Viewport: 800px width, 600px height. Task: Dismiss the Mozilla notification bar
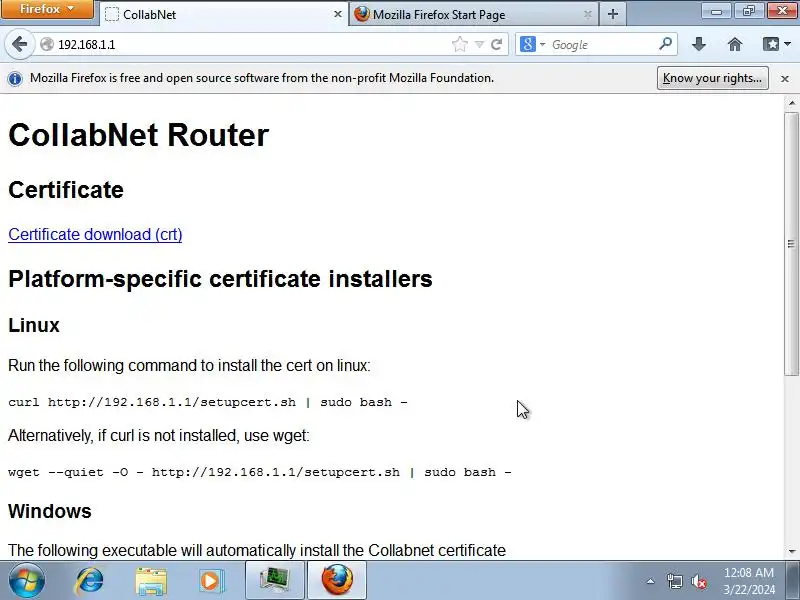coord(785,79)
